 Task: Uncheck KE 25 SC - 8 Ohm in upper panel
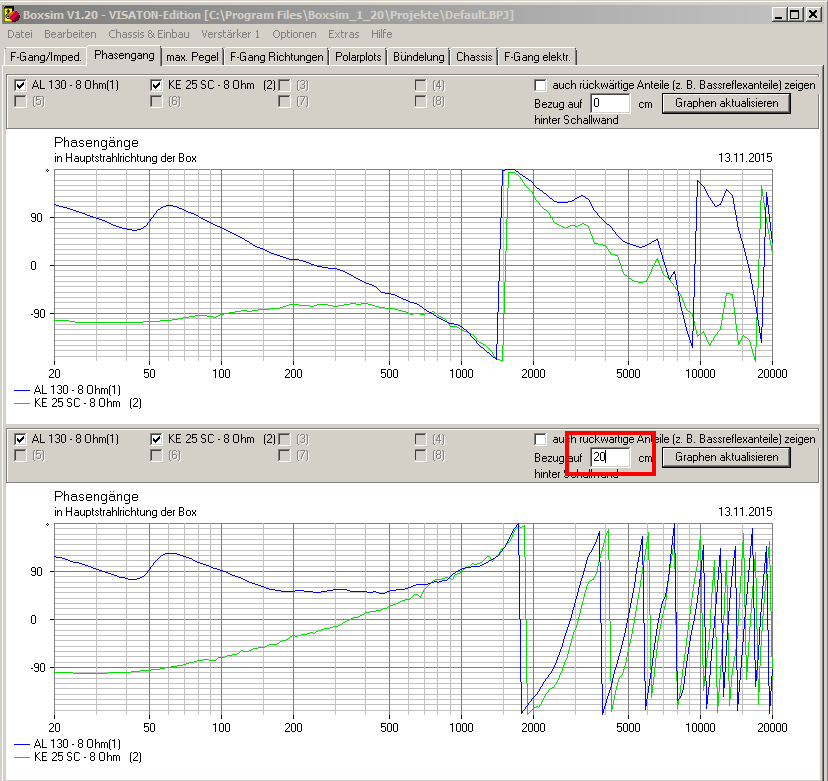[x=156, y=85]
